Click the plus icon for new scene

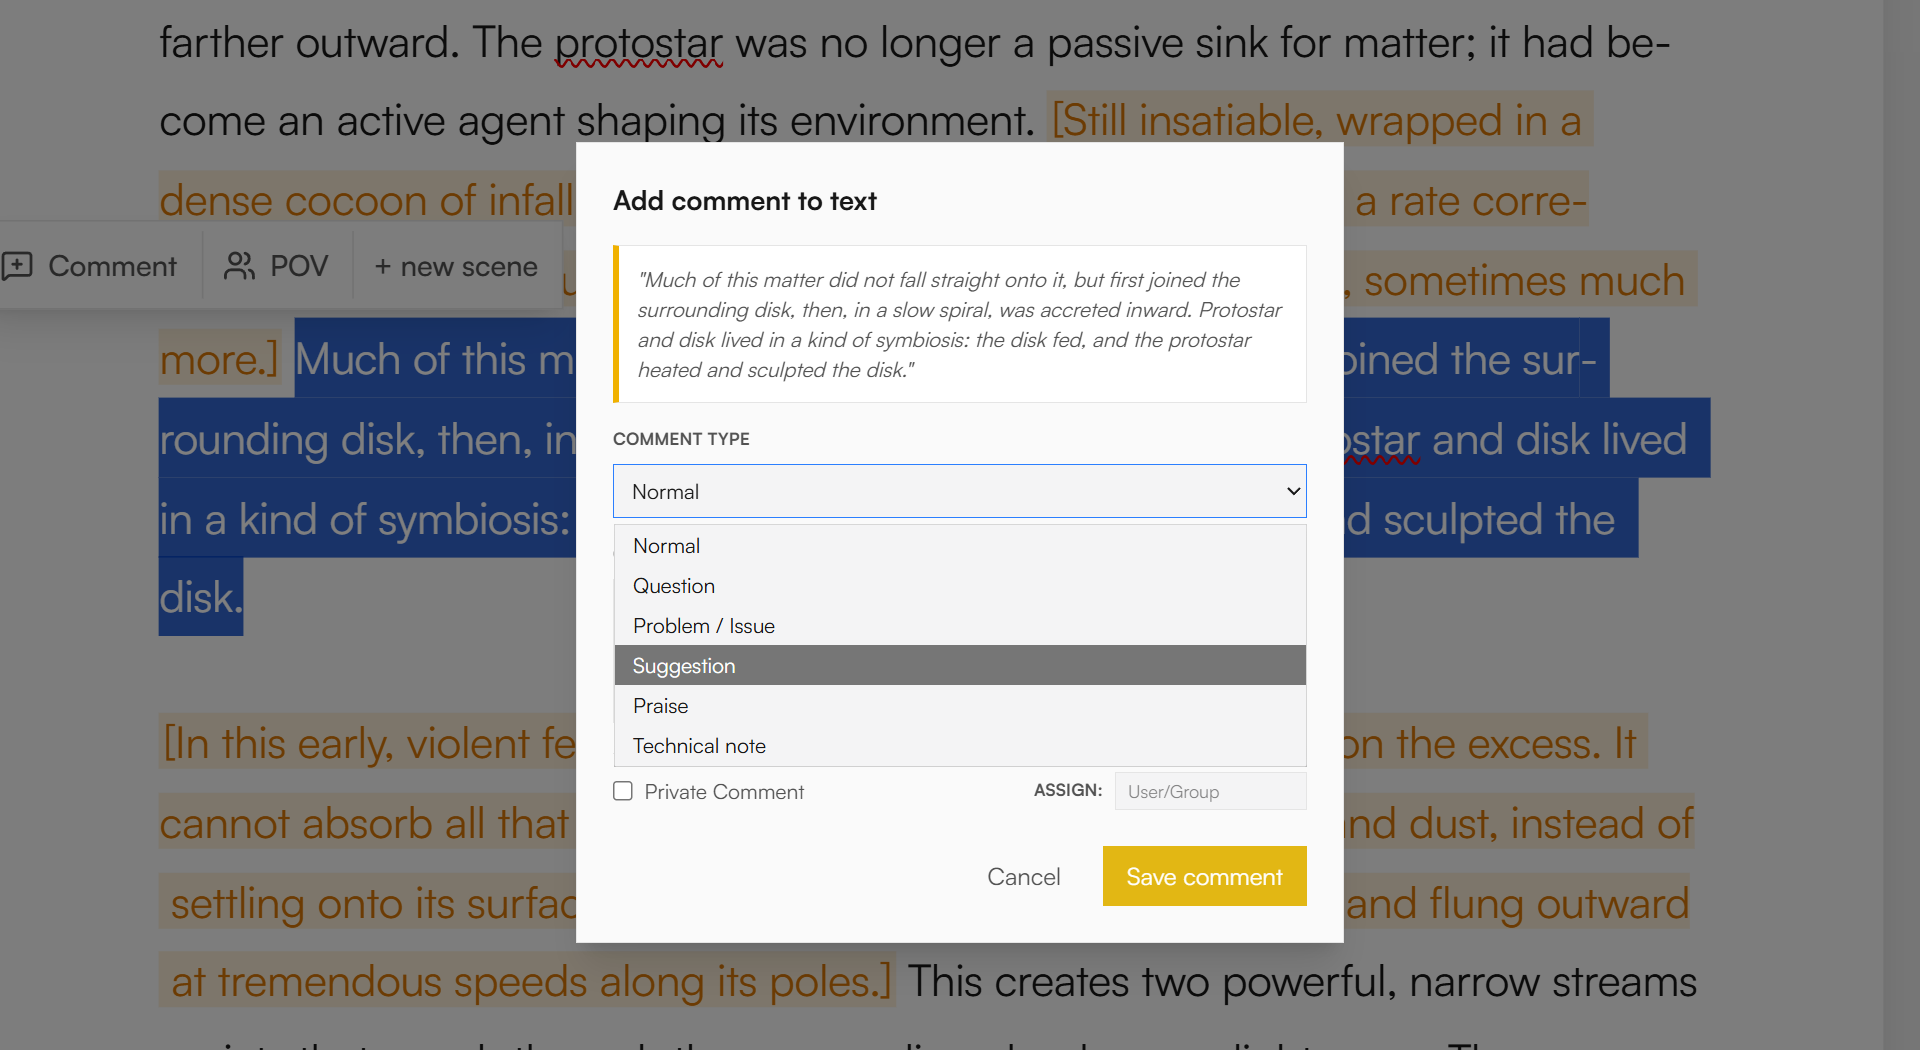point(383,267)
